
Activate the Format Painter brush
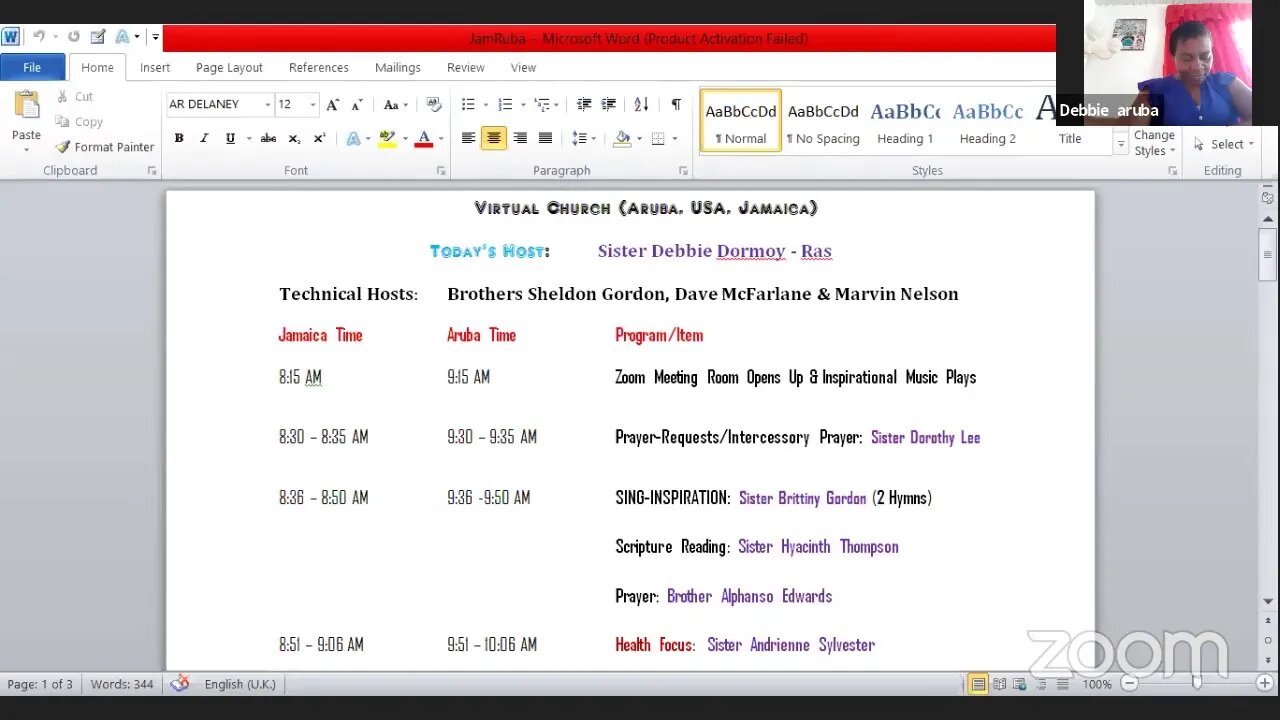104,147
